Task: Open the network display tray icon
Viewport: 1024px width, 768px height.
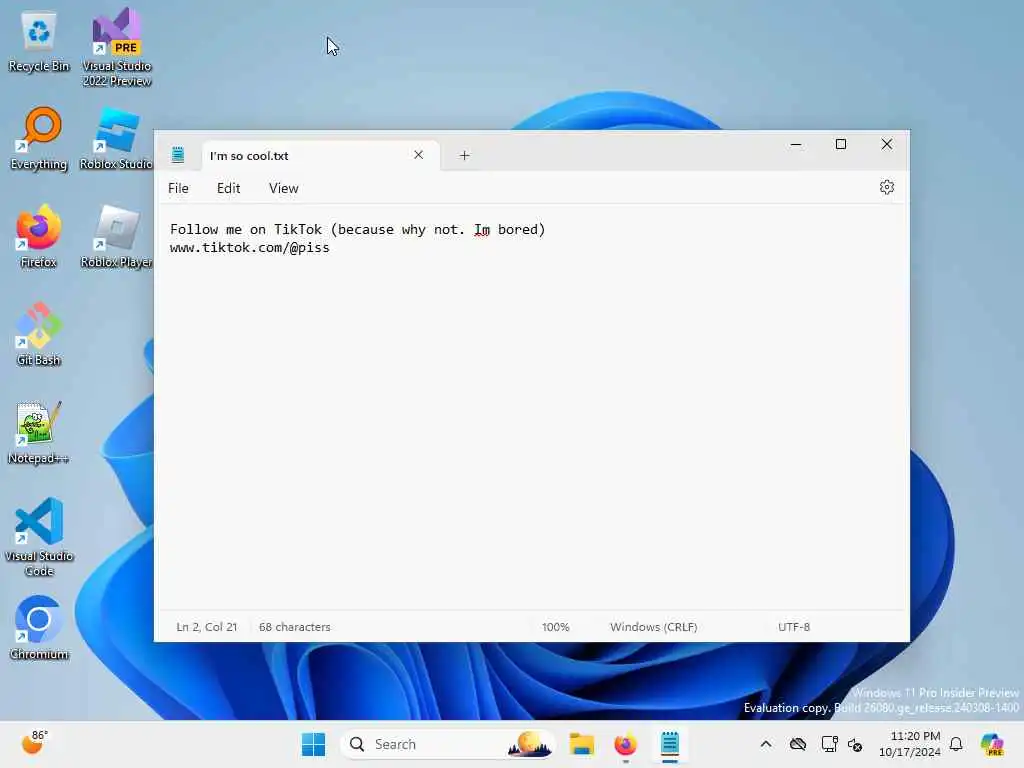Action: 829,744
